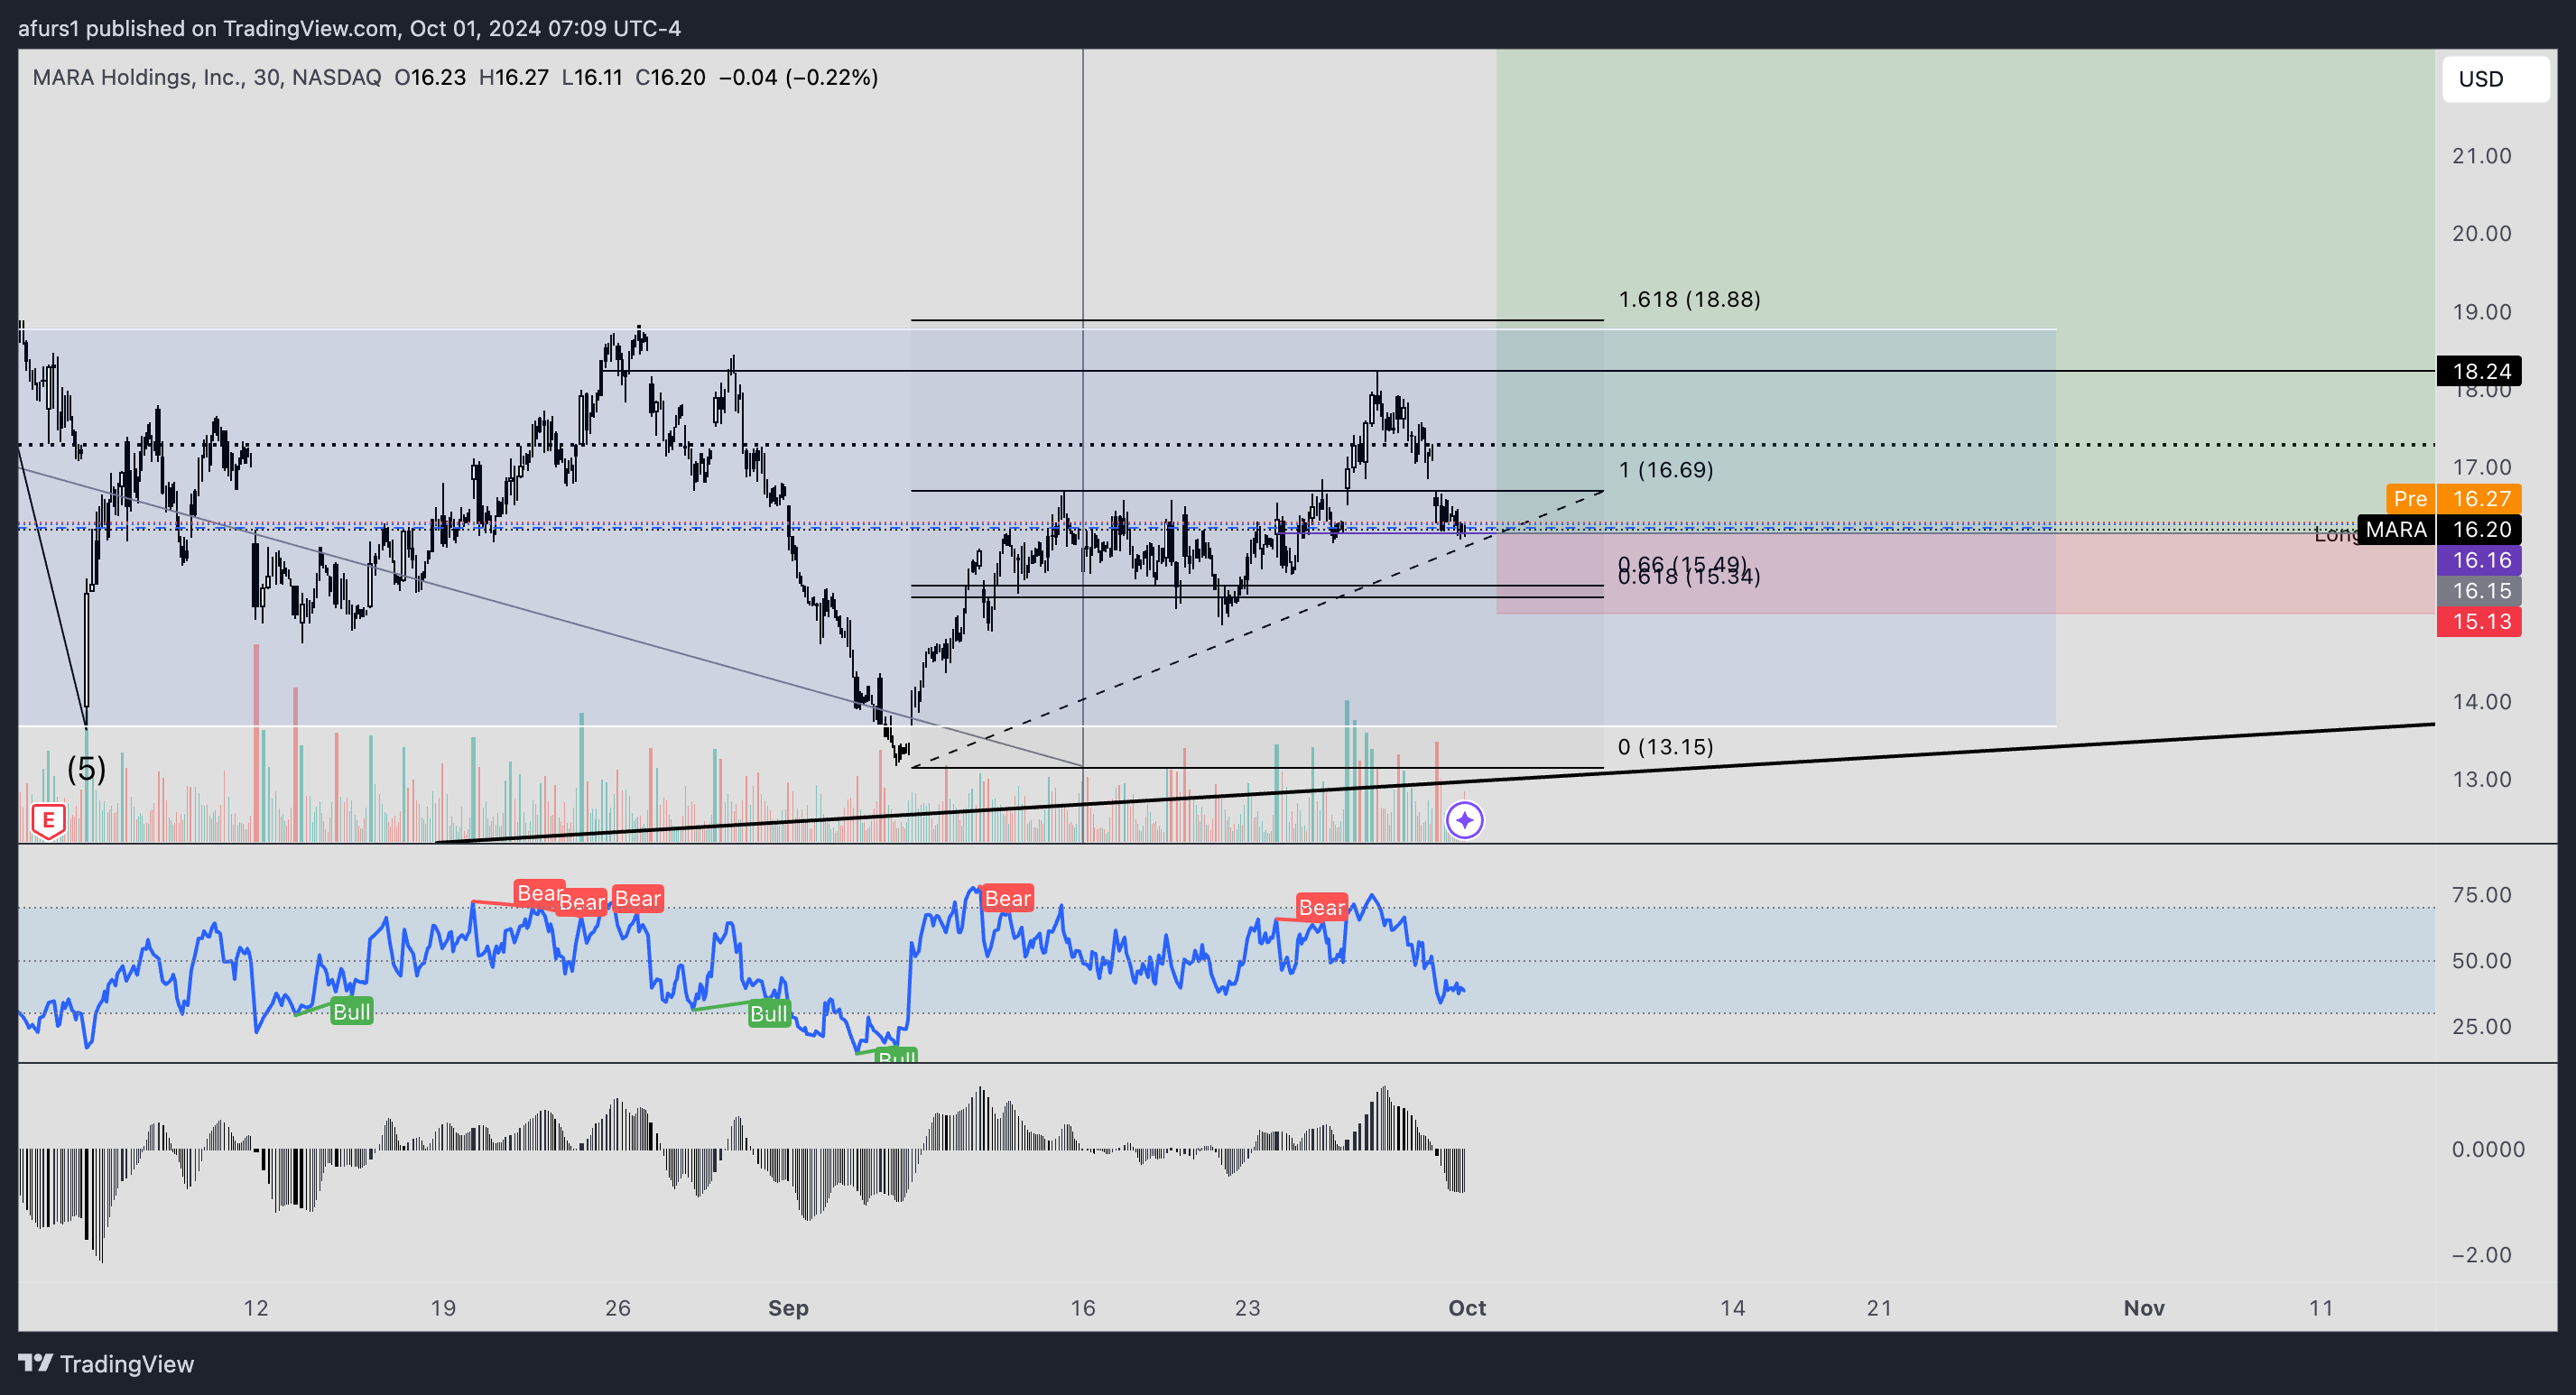Click the Bull label below RSI at 25
Viewport: 2576px width, 1395px height.
click(896, 1054)
